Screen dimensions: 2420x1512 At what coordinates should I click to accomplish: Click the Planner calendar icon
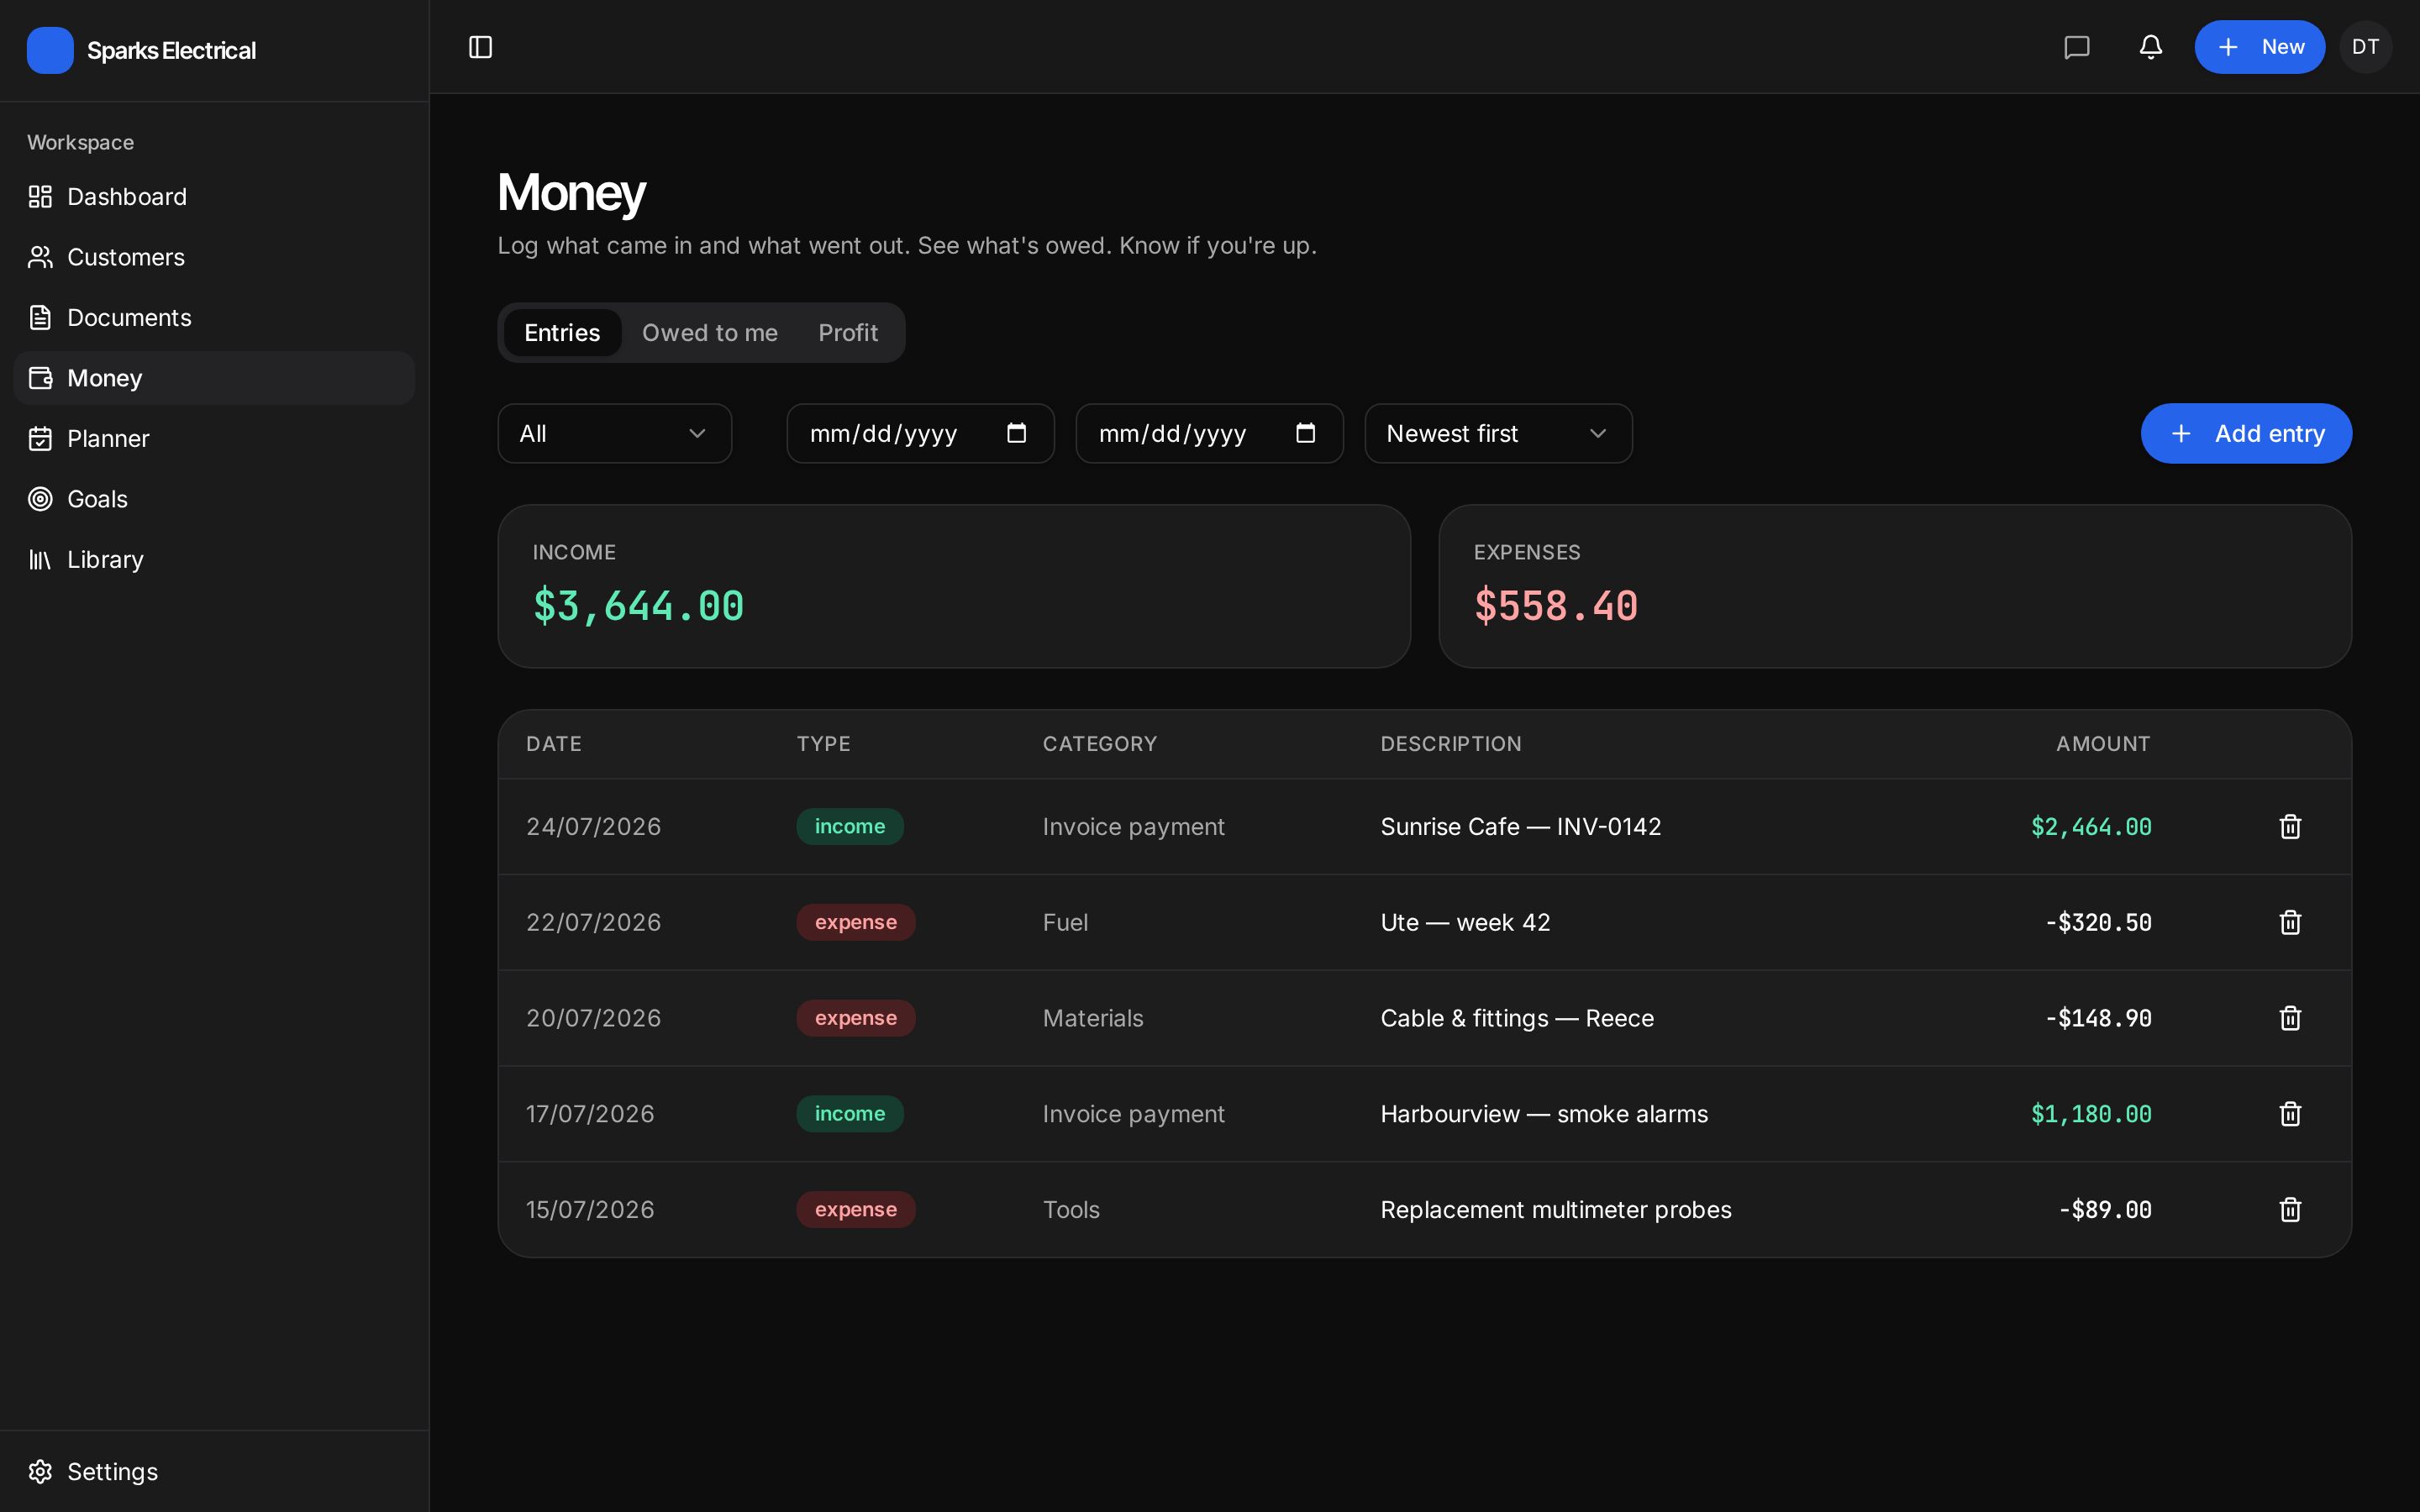40,439
